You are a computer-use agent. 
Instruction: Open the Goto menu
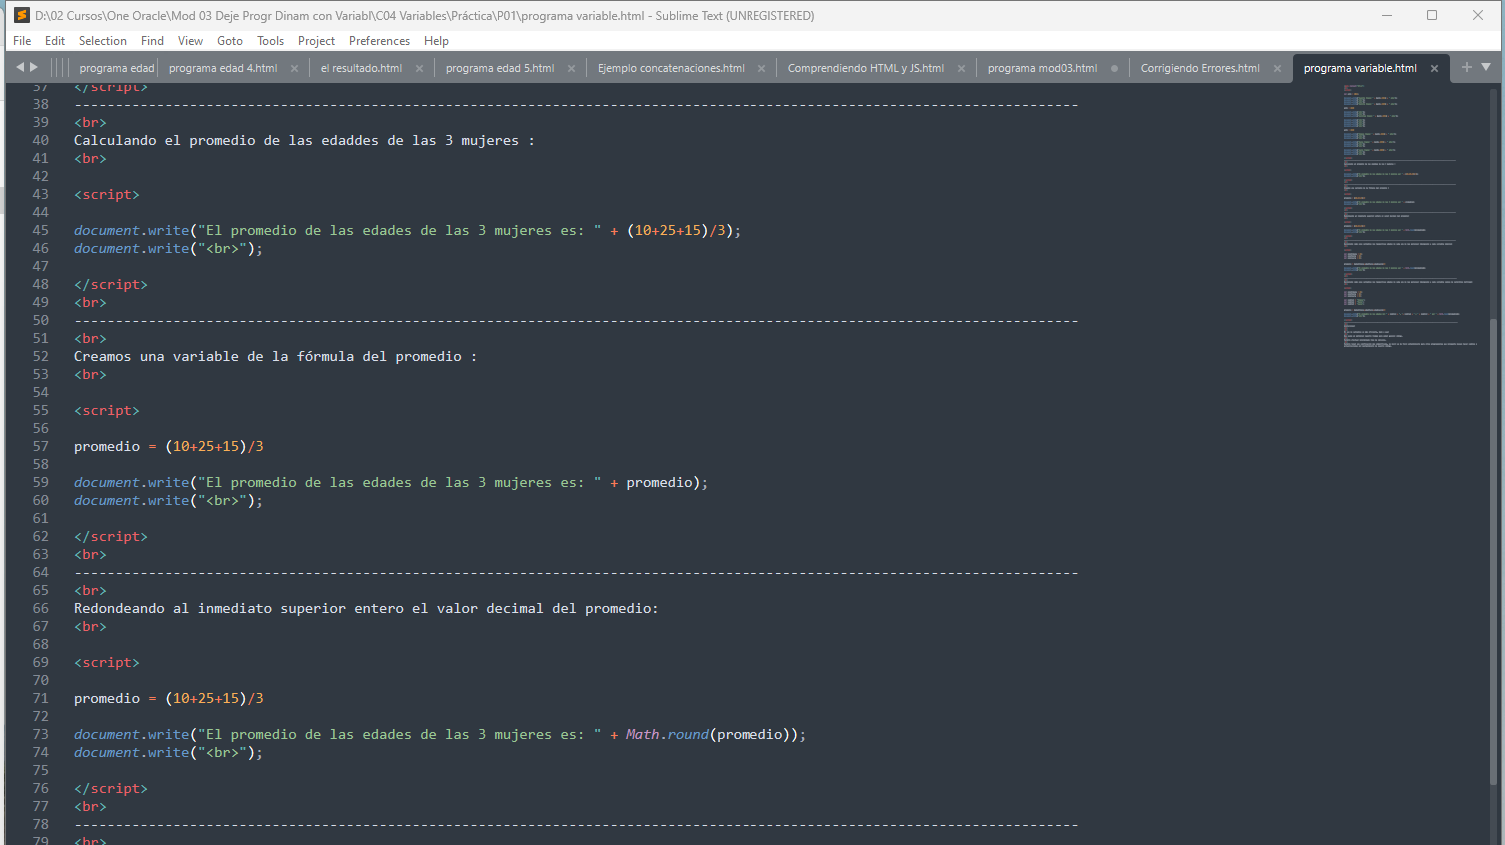coord(230,41)
